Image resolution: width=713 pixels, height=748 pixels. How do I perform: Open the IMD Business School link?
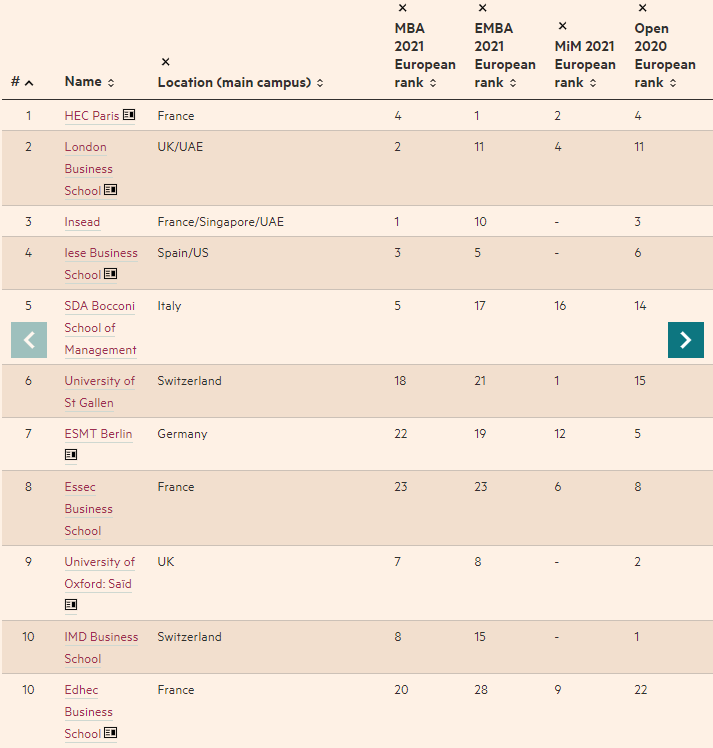[x=101, y=648]
